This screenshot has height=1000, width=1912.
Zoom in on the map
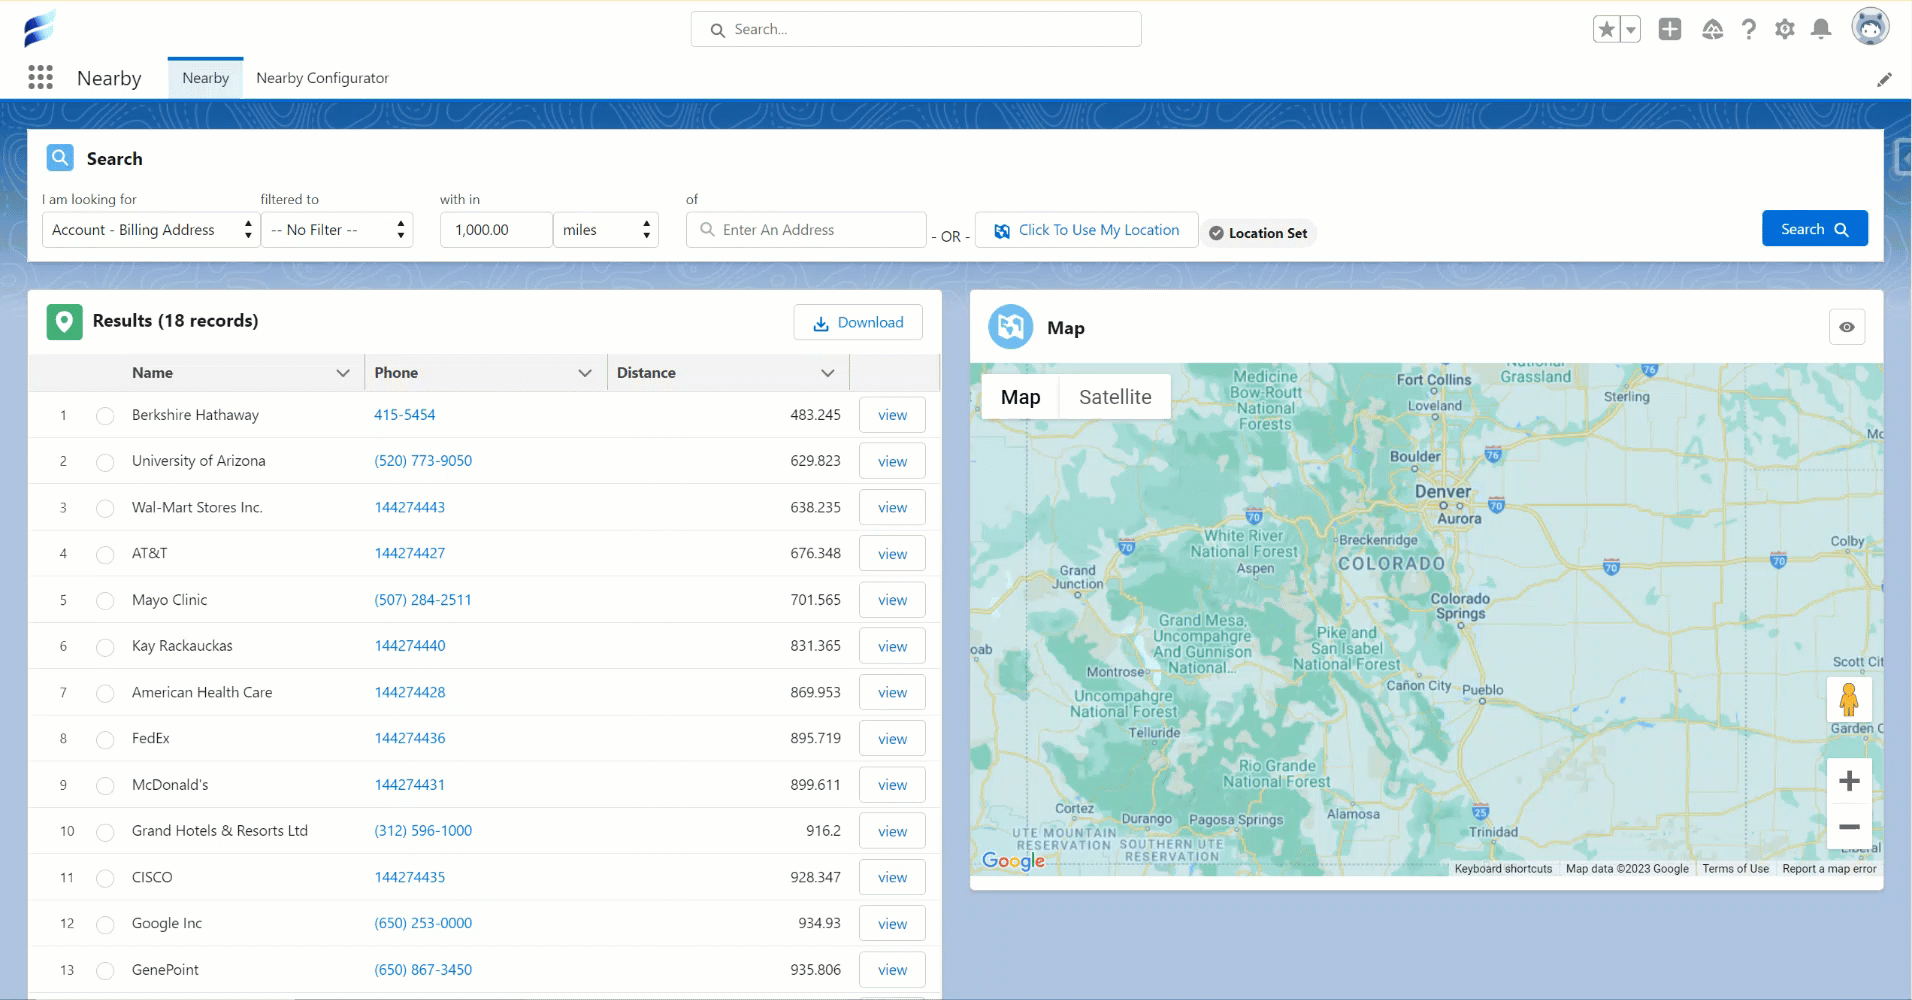[1849, 781]
